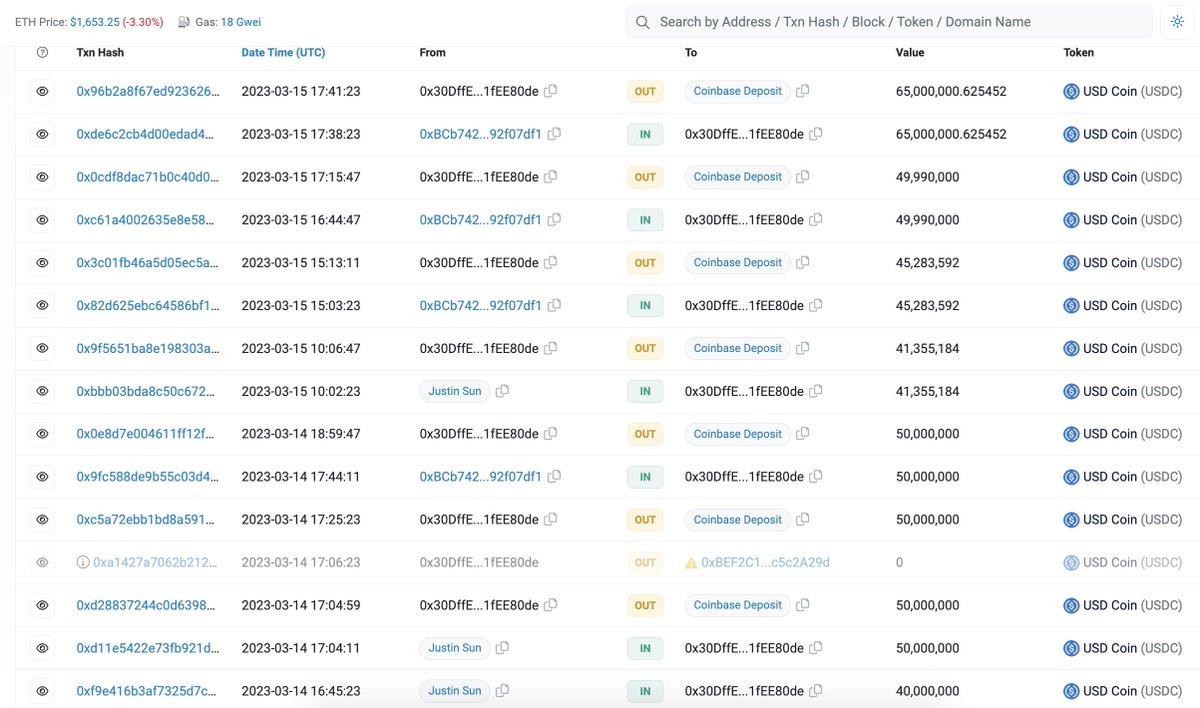Copy Coinbase Deposit address in 18:59:47 row

tap(803, 434)
